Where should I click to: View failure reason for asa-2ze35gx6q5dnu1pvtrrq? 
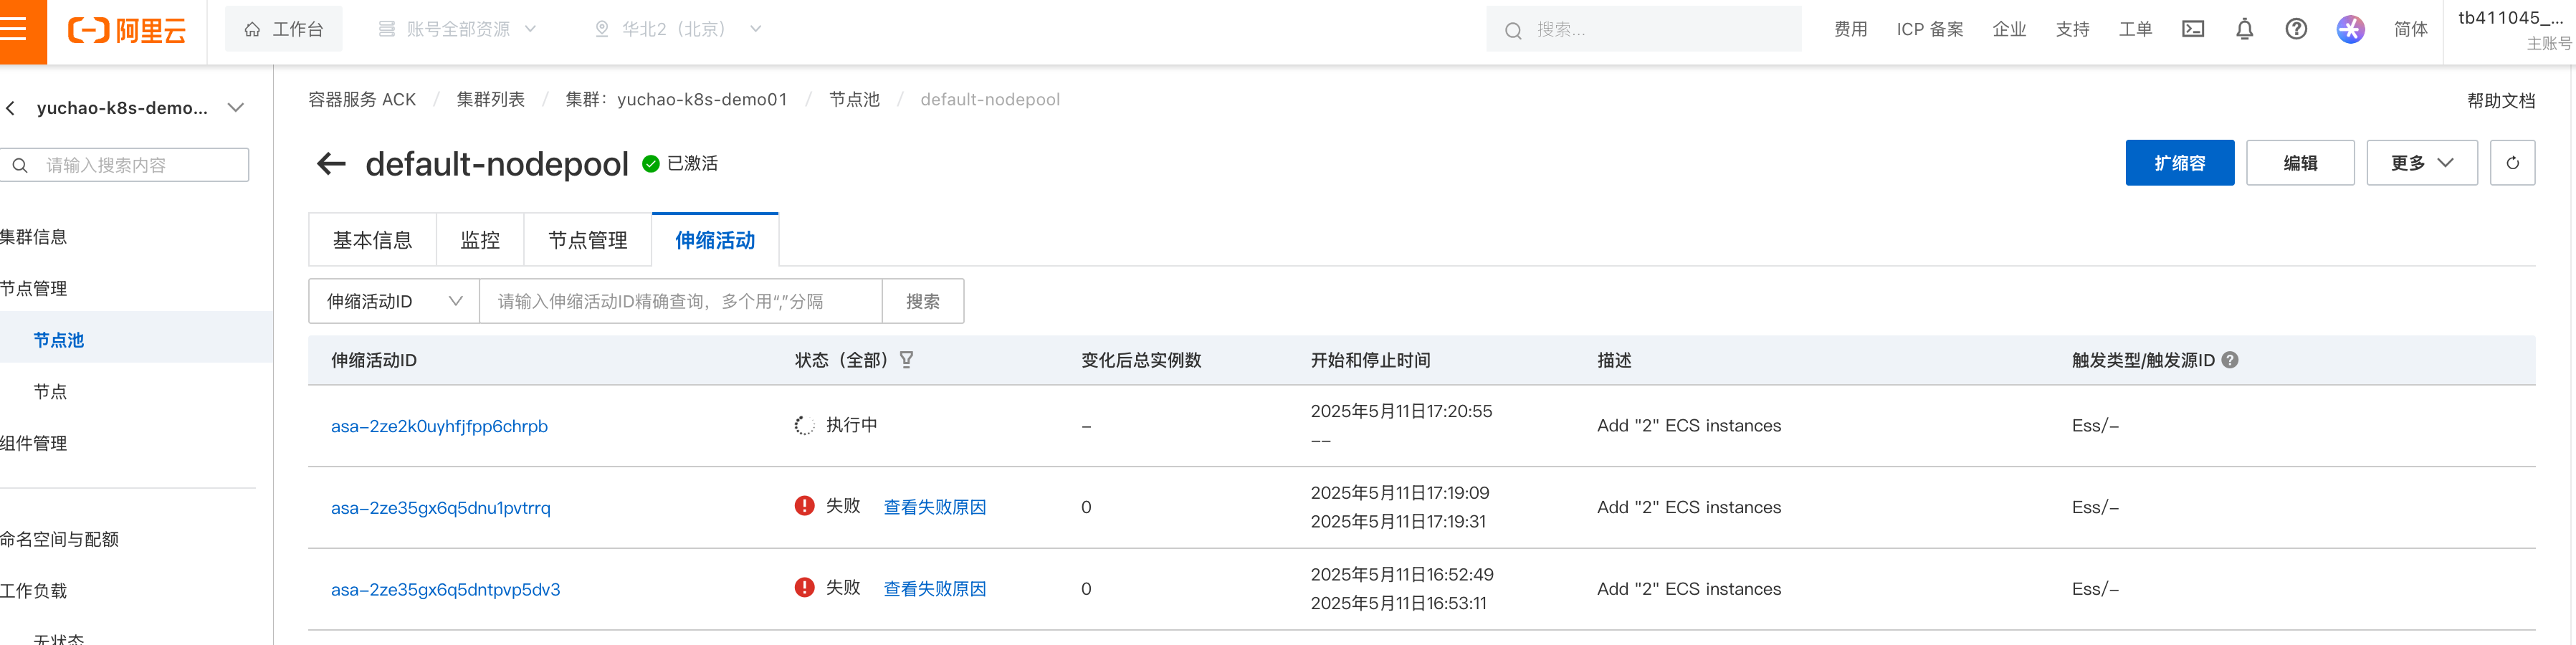pos(934,507)
